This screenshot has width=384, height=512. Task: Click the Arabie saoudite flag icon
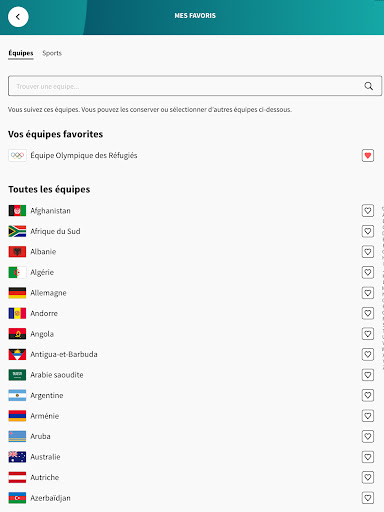(17, 375)
